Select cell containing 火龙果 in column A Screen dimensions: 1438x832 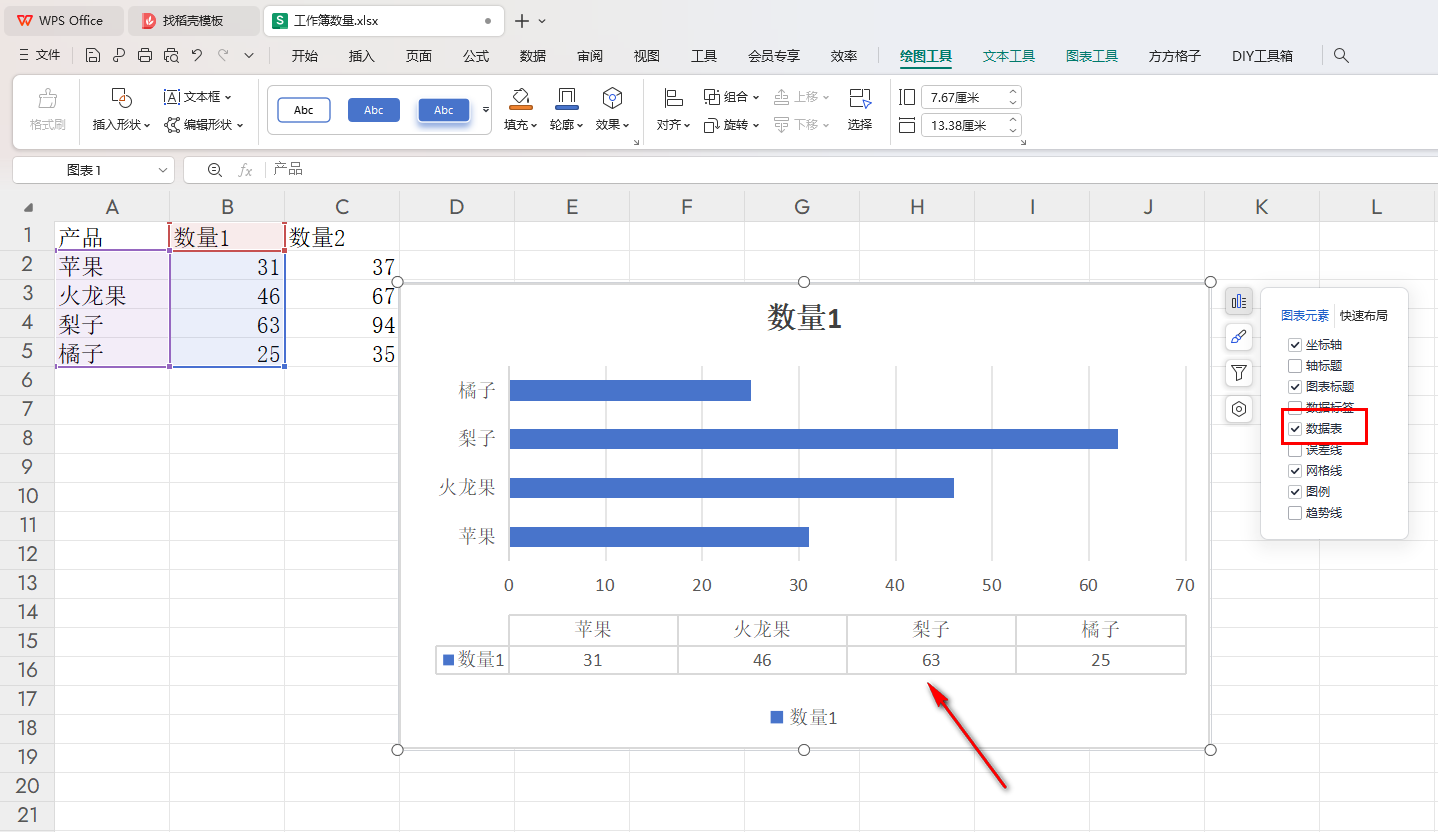tap(112, 295)
